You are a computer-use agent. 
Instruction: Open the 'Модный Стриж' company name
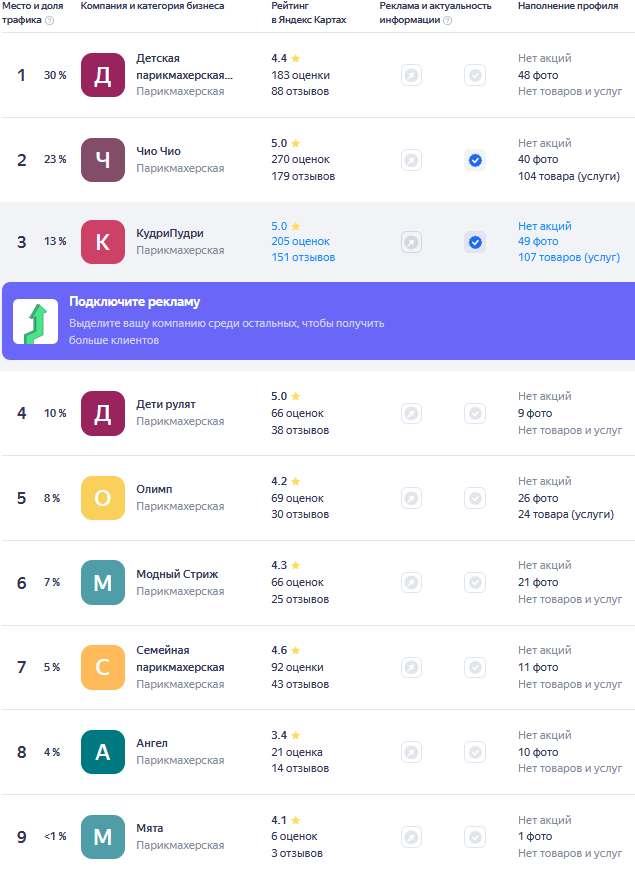point(177,575)
